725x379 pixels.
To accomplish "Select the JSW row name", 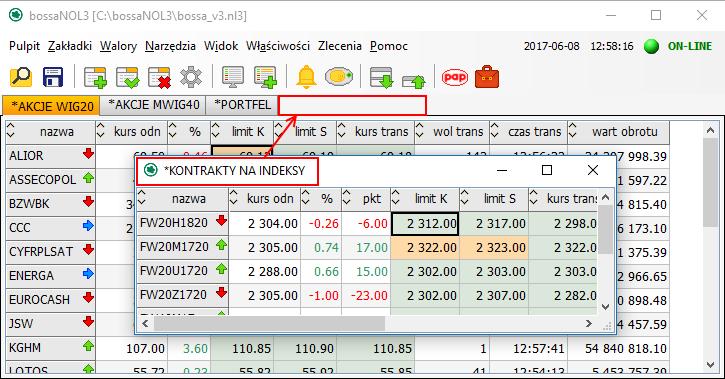I will pos(21,324).
